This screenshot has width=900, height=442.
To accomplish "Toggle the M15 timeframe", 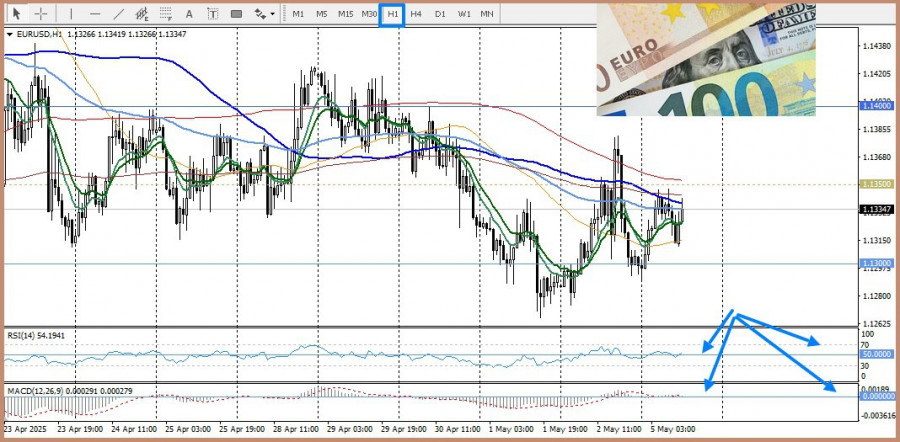I will pyautogui.click(x=345, y=14).
